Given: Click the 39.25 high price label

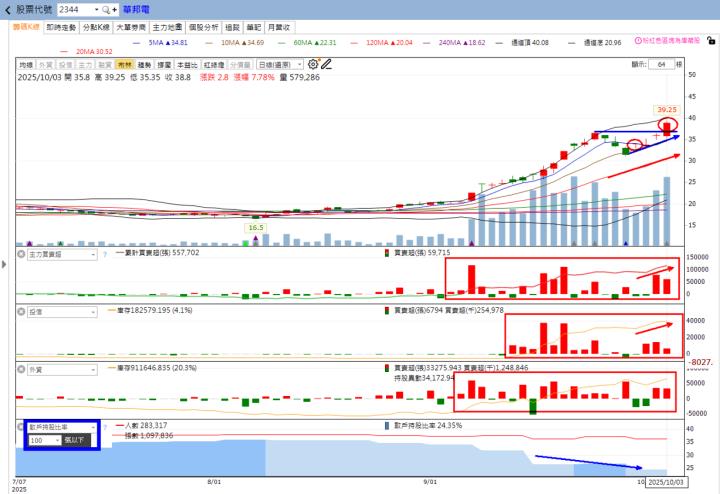Looking at the screenshot, I should pyautogui.click(x=667, y=110).
